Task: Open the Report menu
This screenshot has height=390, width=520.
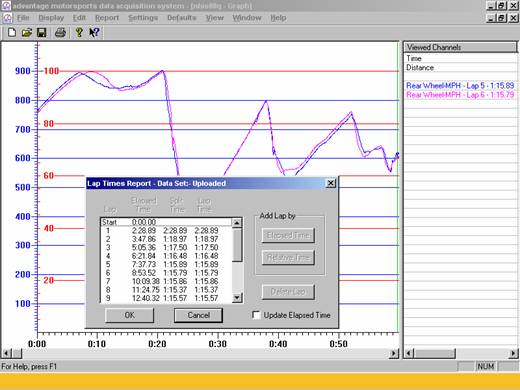Action: pos(107,18)
